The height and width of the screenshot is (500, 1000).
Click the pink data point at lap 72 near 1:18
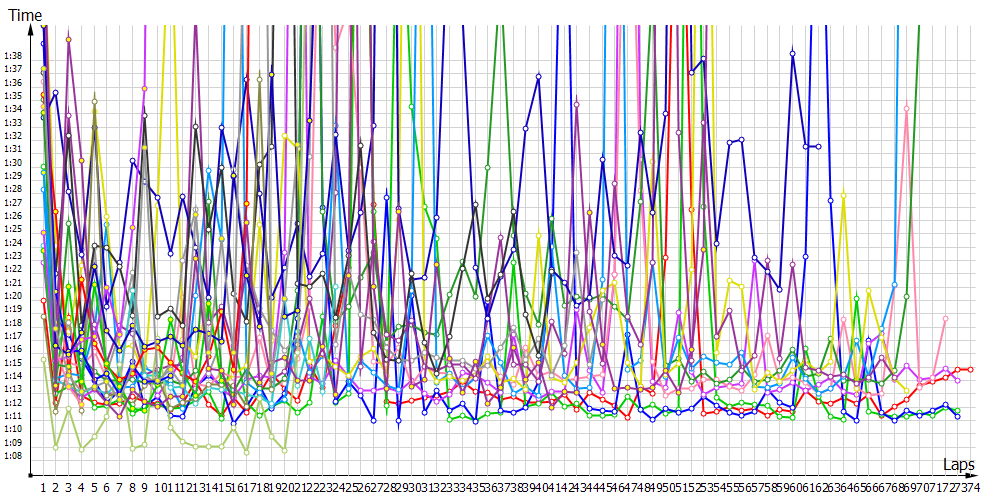pos(945,318)
